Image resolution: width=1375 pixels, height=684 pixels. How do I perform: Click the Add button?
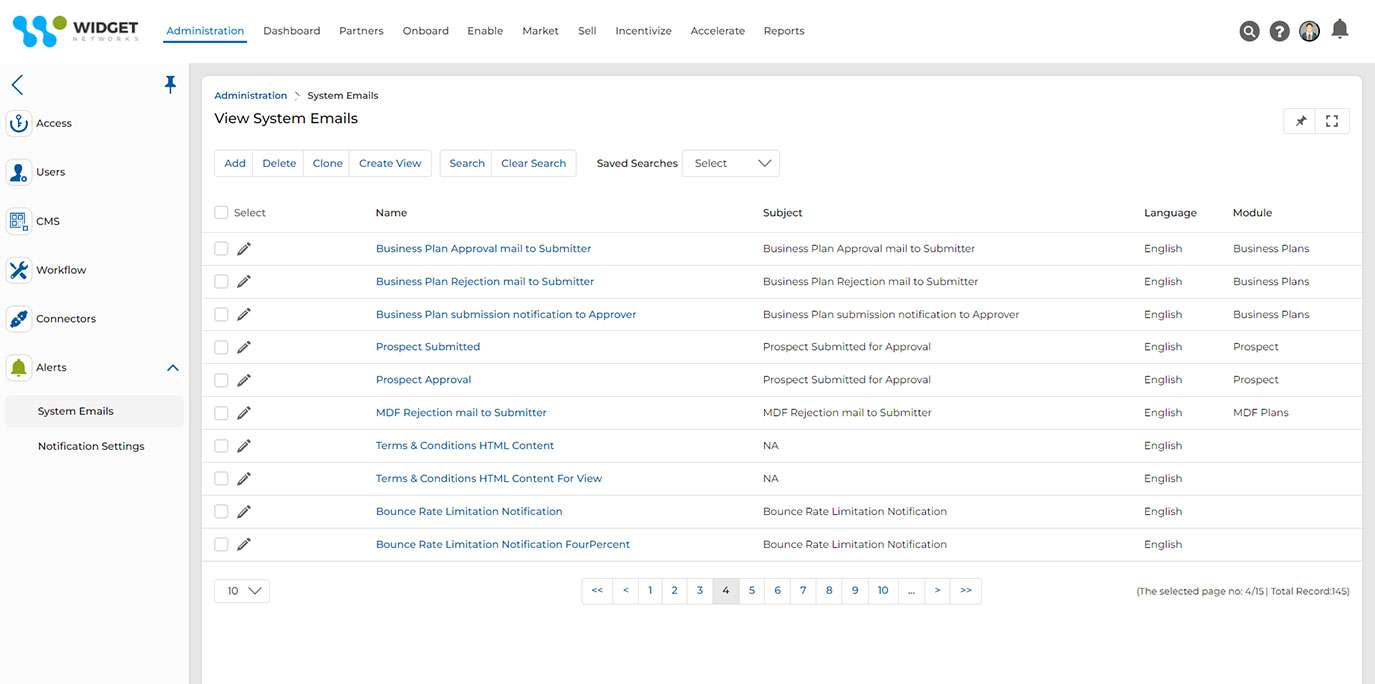click(x=235, y=163)
